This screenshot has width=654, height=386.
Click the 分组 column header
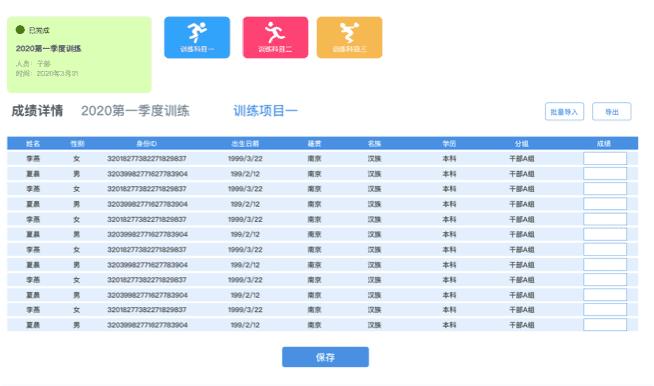[x=521, y=144]
